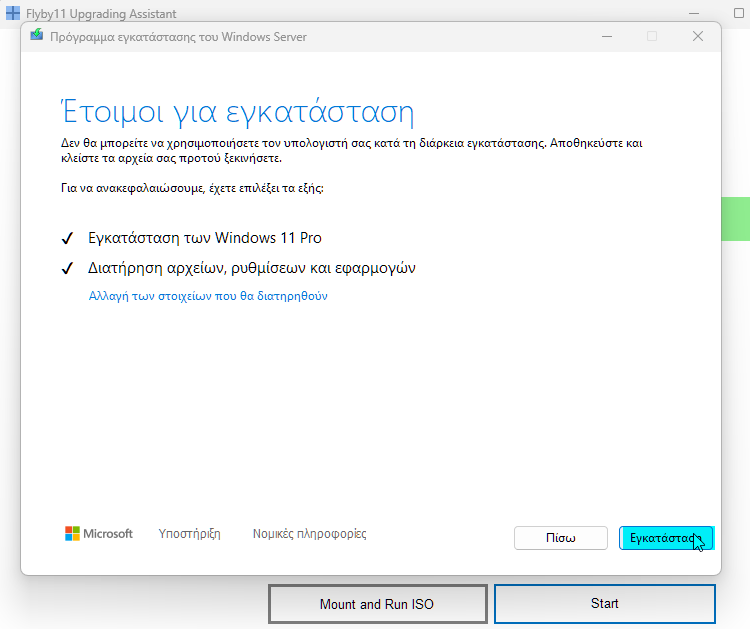The width and height of the screenshot is (750, 629).
Task: Select the text Διατήρηση αρχείων, ρυθμίσεων και εφαρμογών
Action: click(252, 268)
